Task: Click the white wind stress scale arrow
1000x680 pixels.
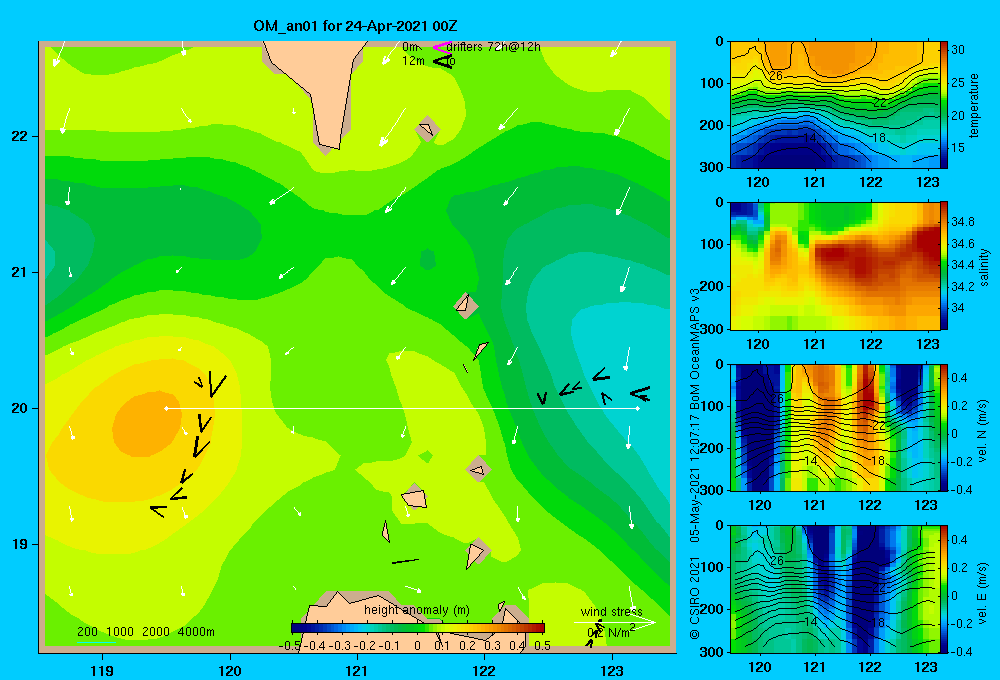Action: (x=614, y=622)
